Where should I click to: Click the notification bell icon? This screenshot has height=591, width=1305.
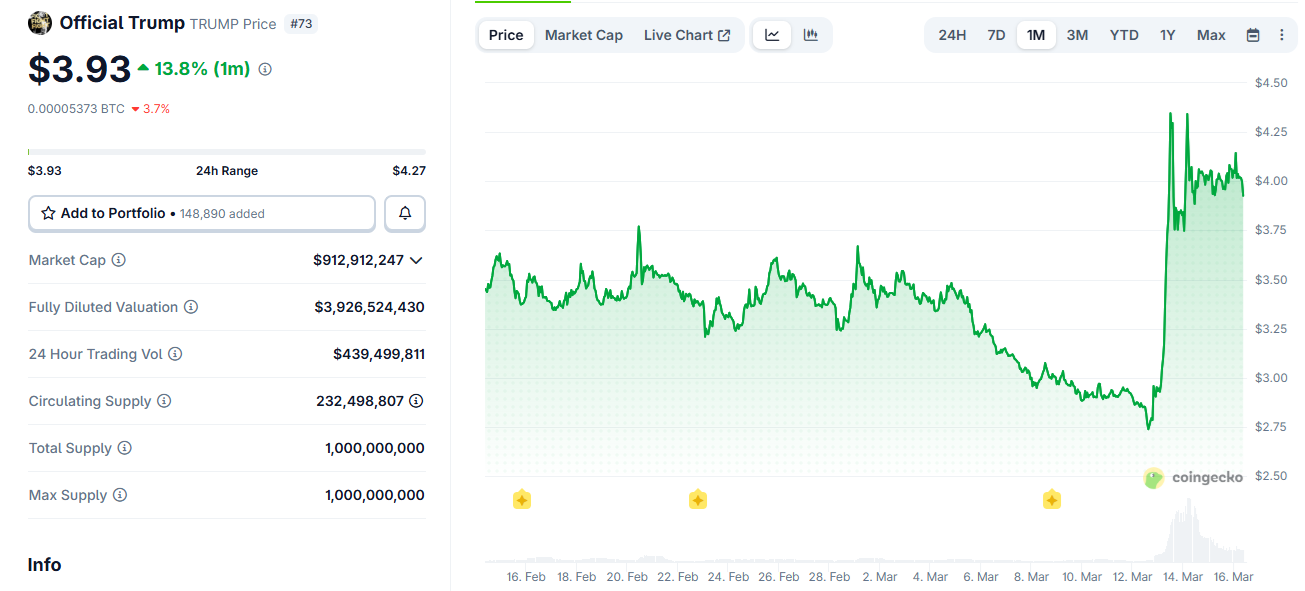pos(404,213)
